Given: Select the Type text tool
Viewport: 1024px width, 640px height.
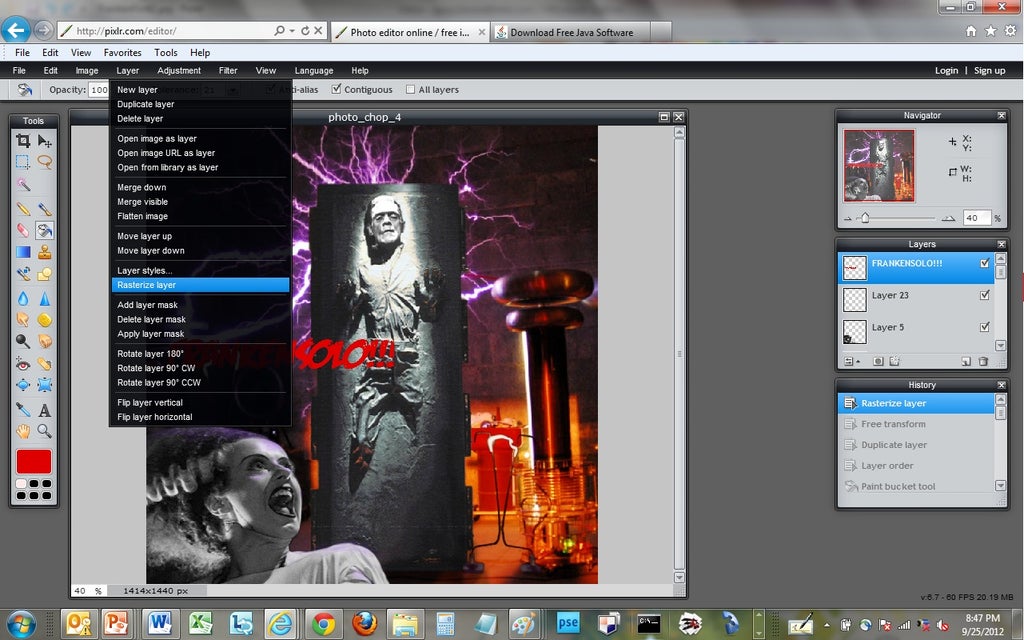Looking at the screenshot, I should [x=44, y=409].
